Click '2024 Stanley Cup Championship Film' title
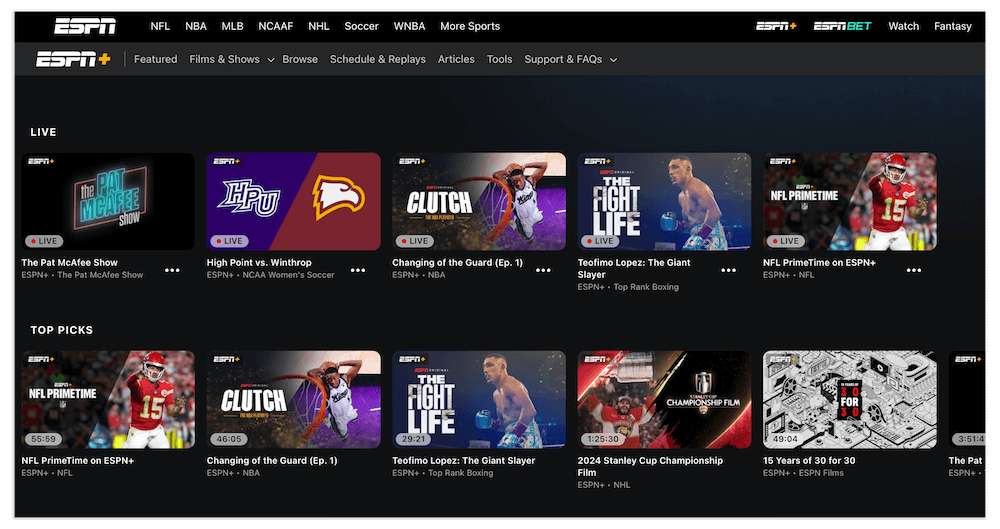Screen dimensions: 1000x529 (x=651, y=466)
